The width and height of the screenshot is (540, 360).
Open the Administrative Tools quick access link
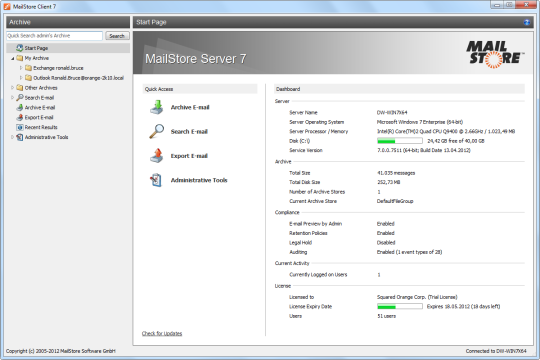tap(199, 180)
